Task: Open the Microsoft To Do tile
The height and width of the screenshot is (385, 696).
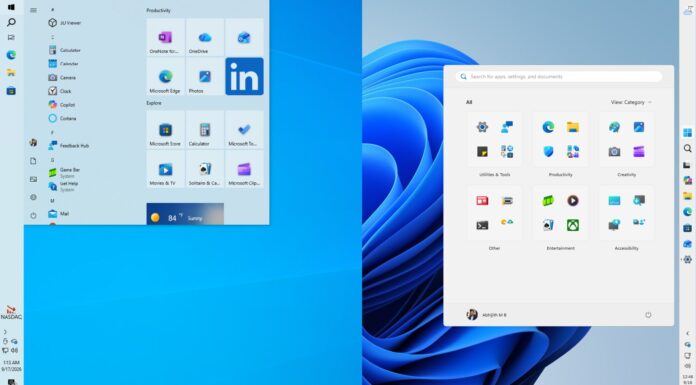Action: (244, 130)
